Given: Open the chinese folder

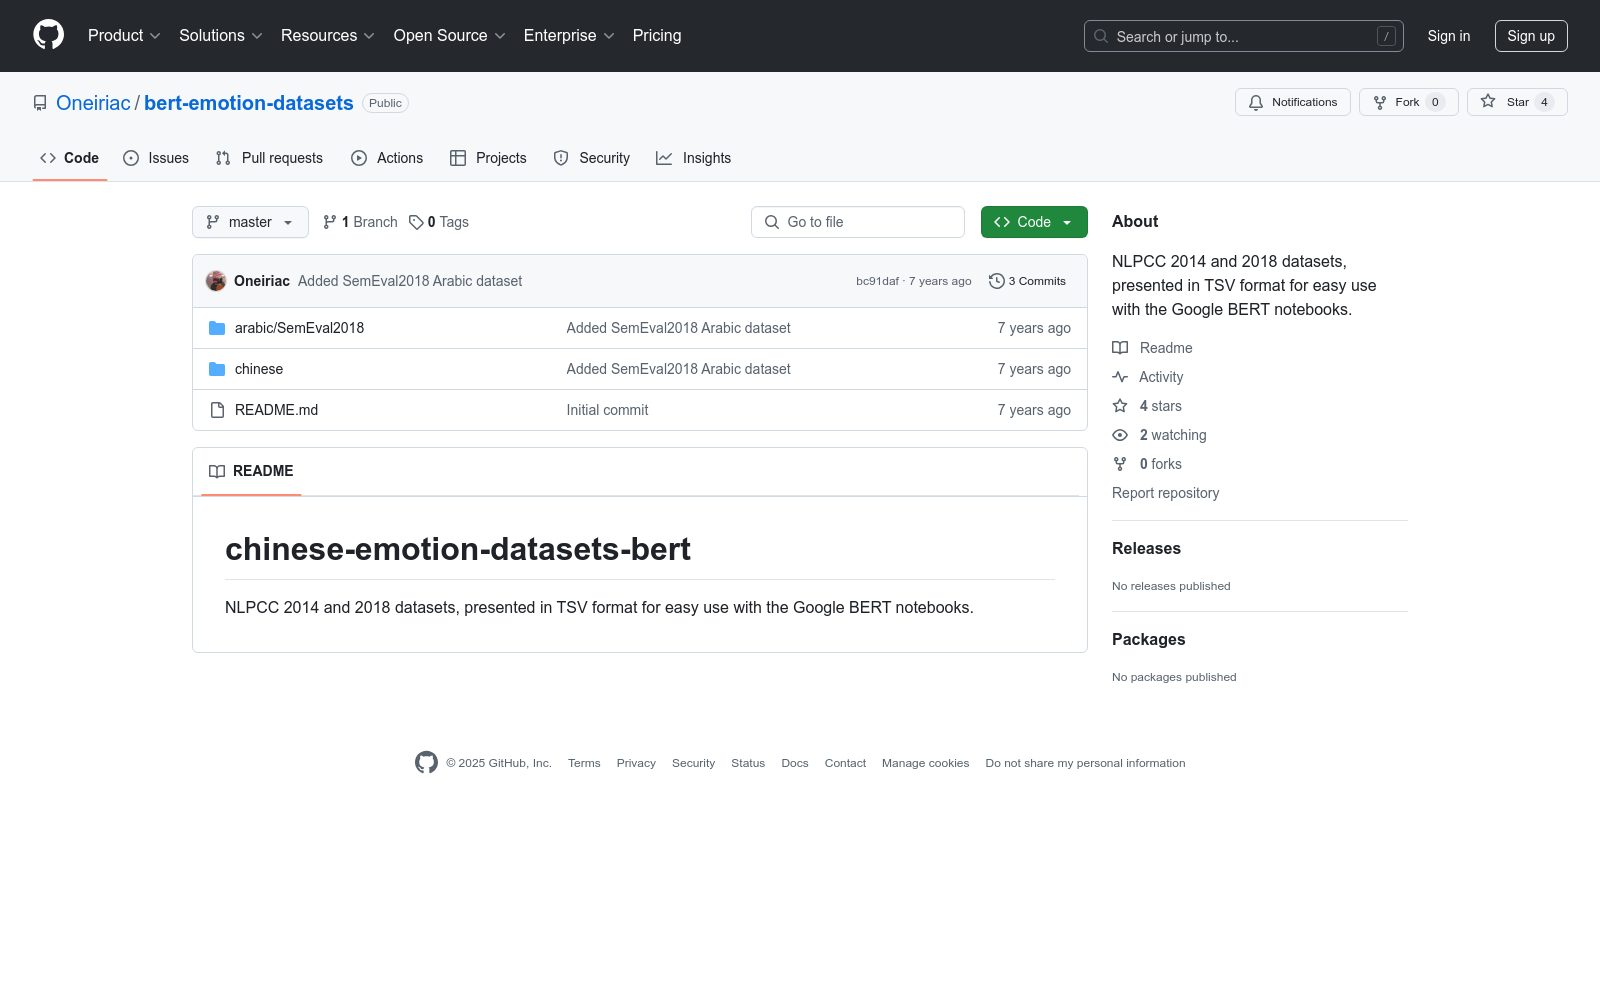Looking at the screenshot, I should pos(259,369).
